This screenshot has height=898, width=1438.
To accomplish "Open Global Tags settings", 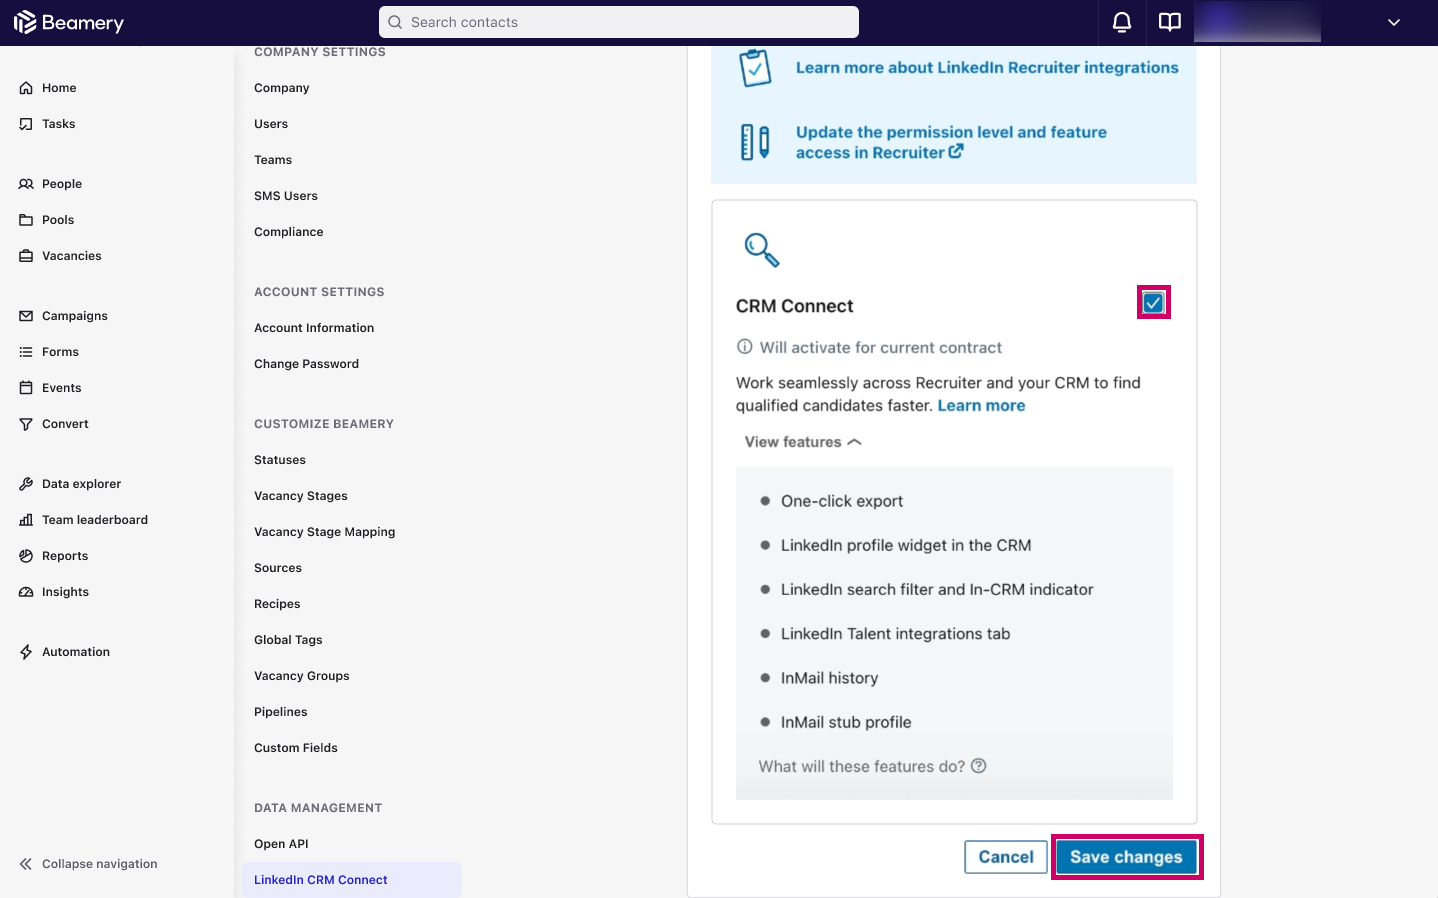I will point(288,640).
